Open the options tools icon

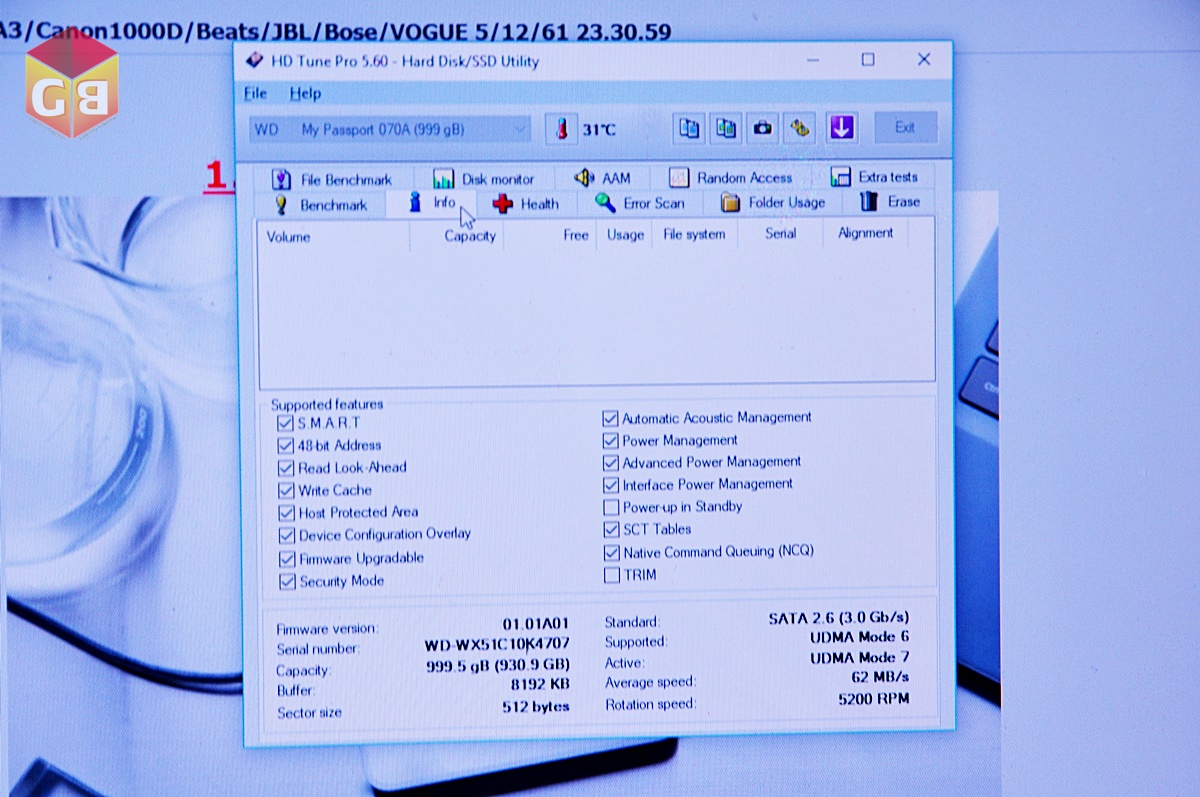click(800, 127)
